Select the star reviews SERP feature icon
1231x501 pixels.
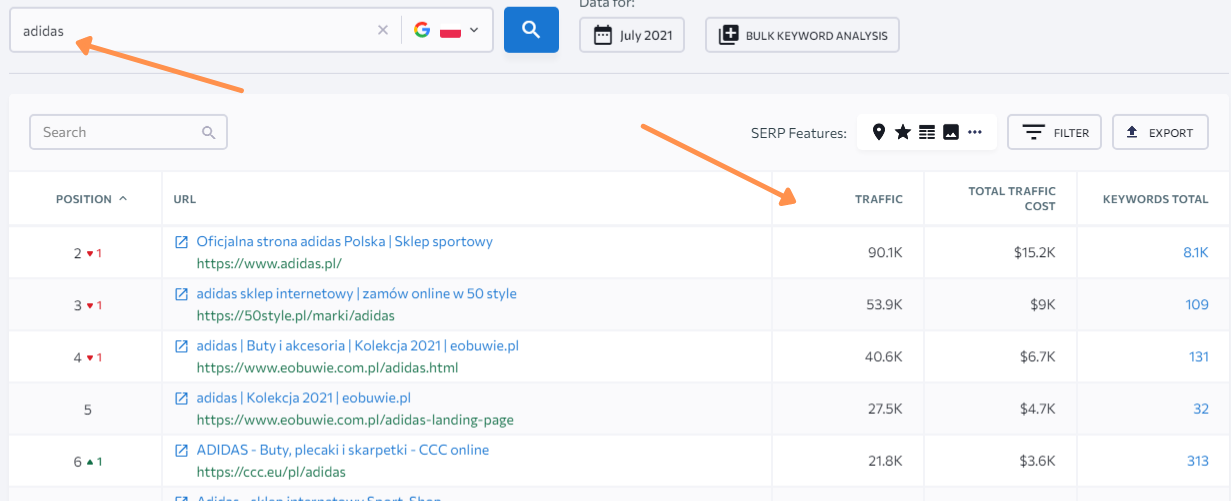(x=902, y=132)
